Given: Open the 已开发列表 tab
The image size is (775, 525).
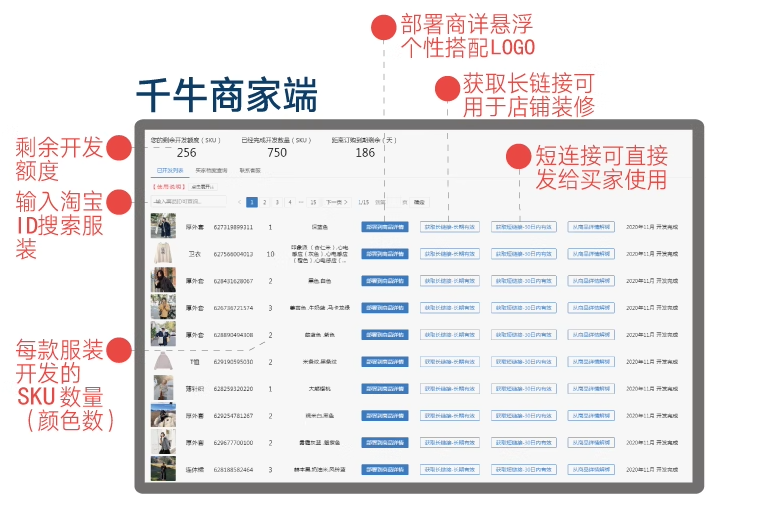Looking at the screenshot, I should (x=170, y=171).
